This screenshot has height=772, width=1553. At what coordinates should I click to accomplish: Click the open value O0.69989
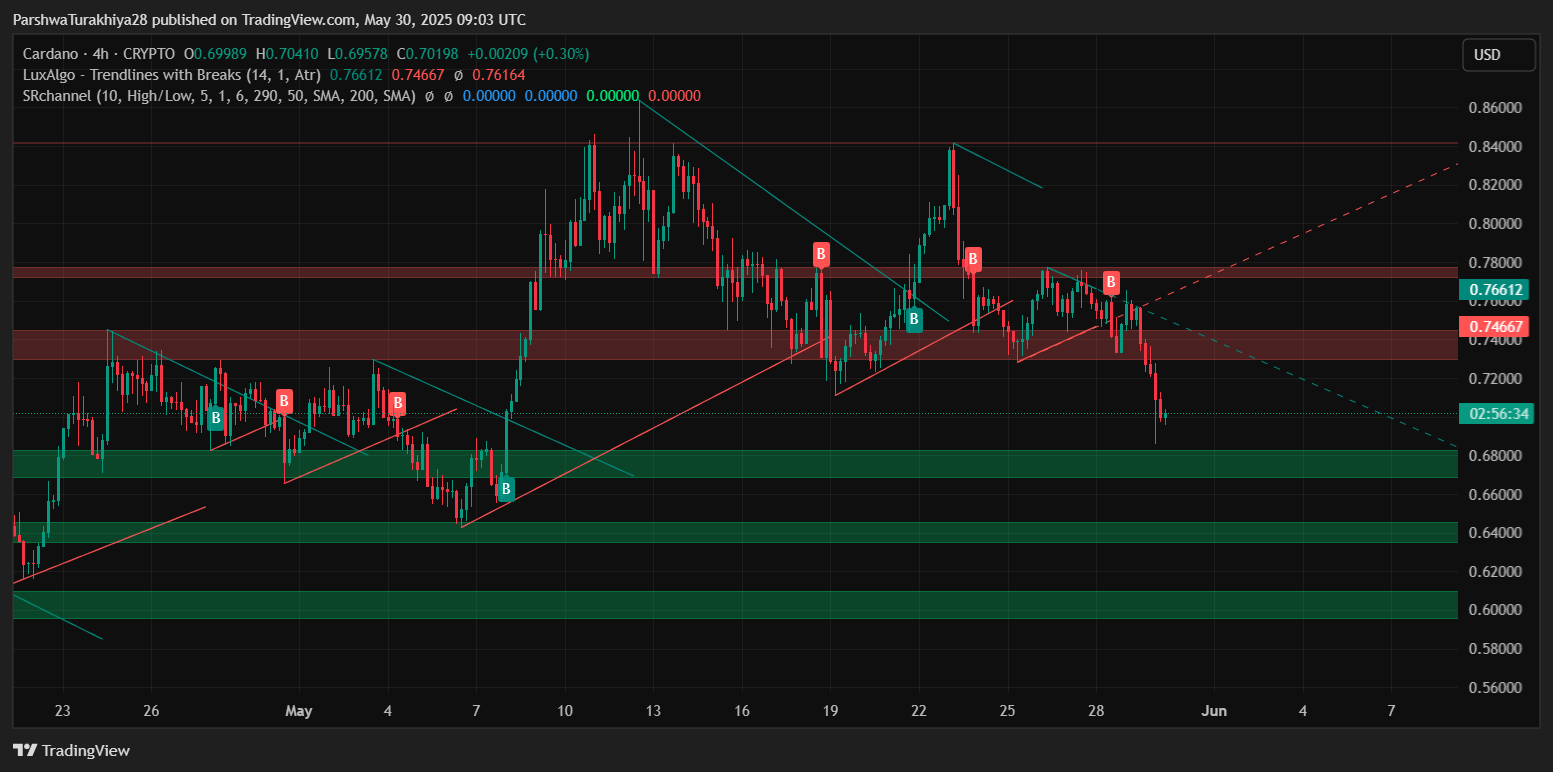click(x=215, y=54)
